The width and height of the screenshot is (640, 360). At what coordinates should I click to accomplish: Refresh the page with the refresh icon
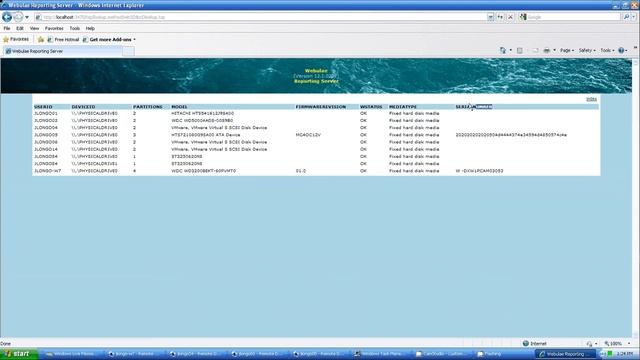coord(500,17)
